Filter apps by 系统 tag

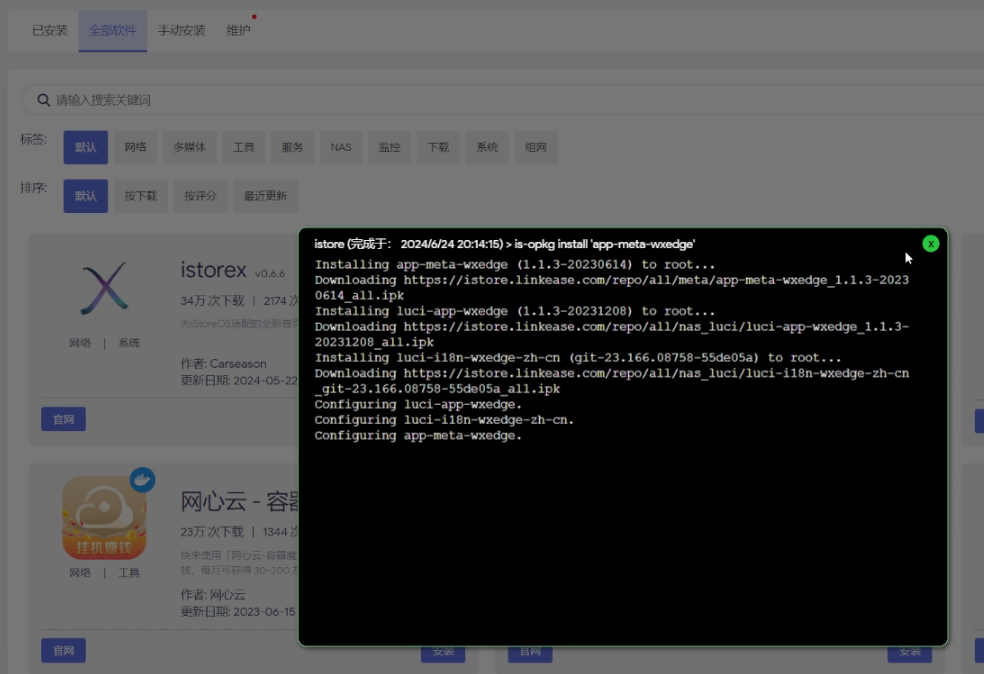(487, 147)
